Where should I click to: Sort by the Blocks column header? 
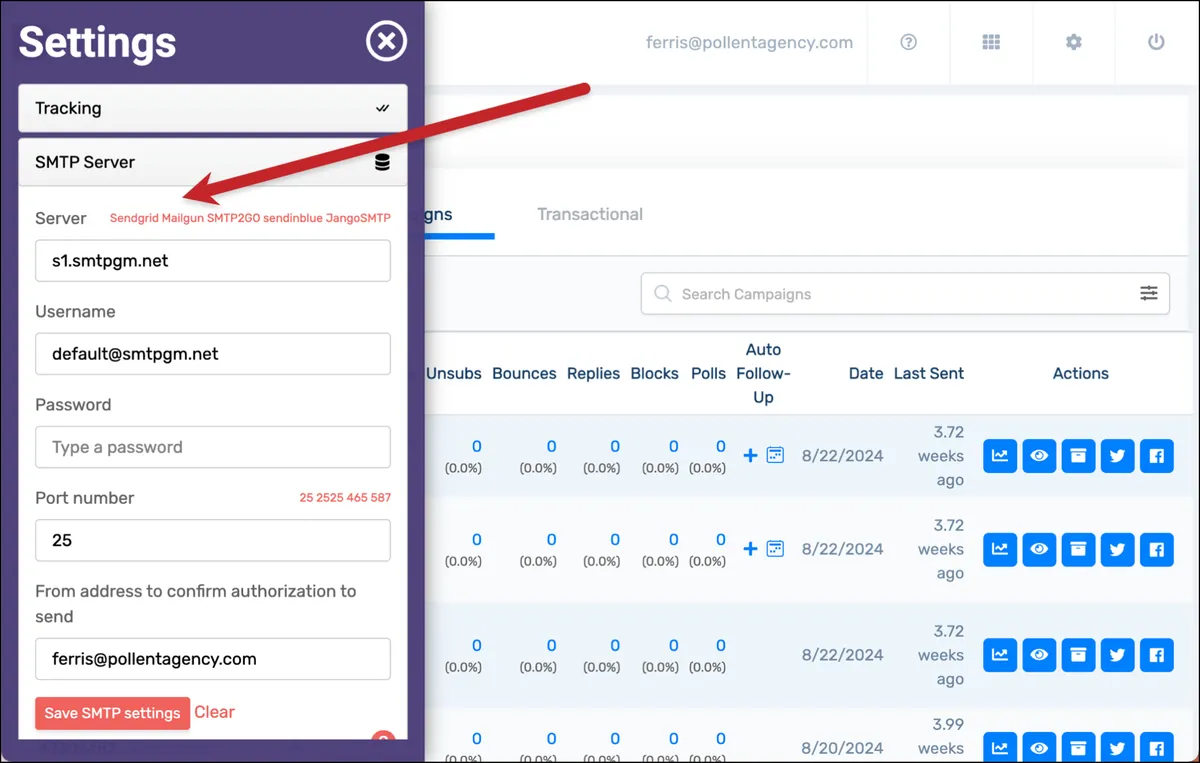point(655,373)
